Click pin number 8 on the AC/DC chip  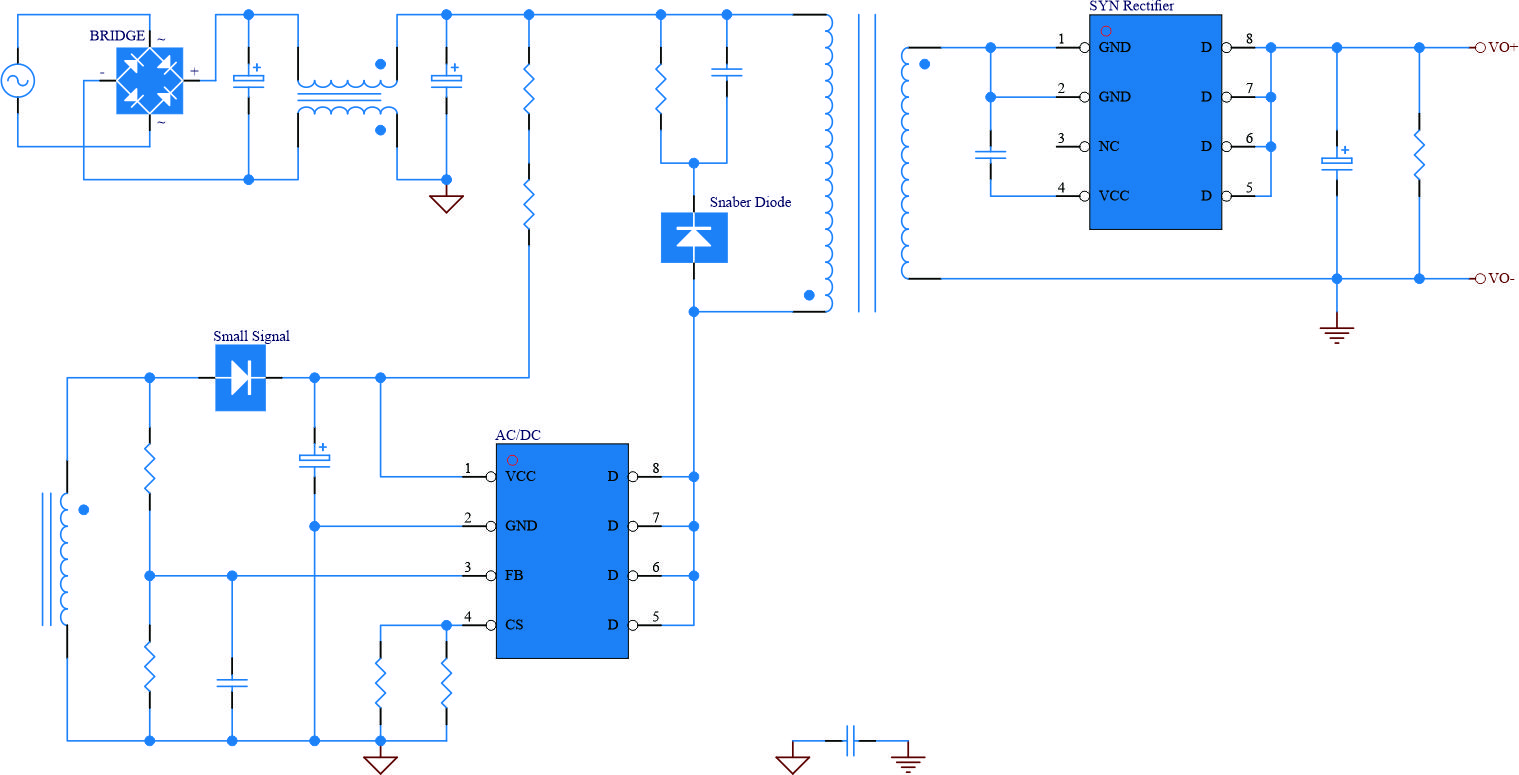point(656,468)
